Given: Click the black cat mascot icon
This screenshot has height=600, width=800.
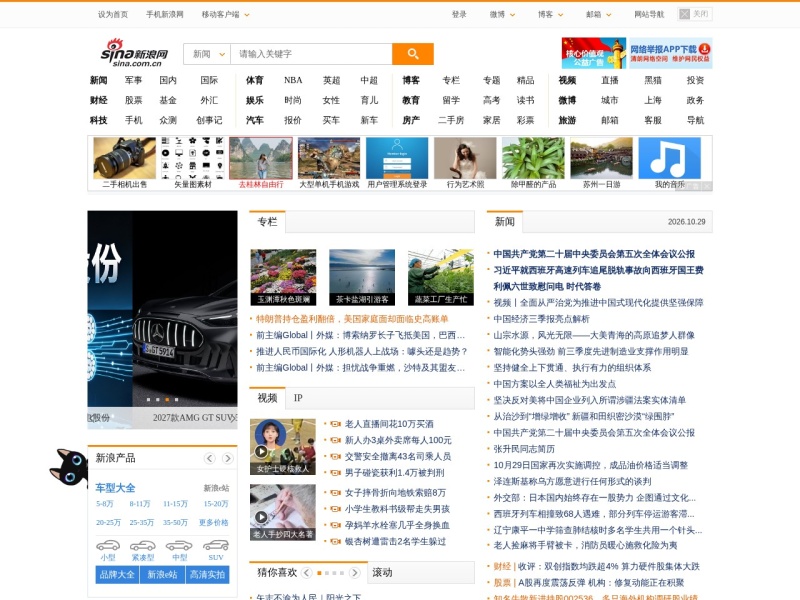Looking at the screenshot, I should click(69, 467).
